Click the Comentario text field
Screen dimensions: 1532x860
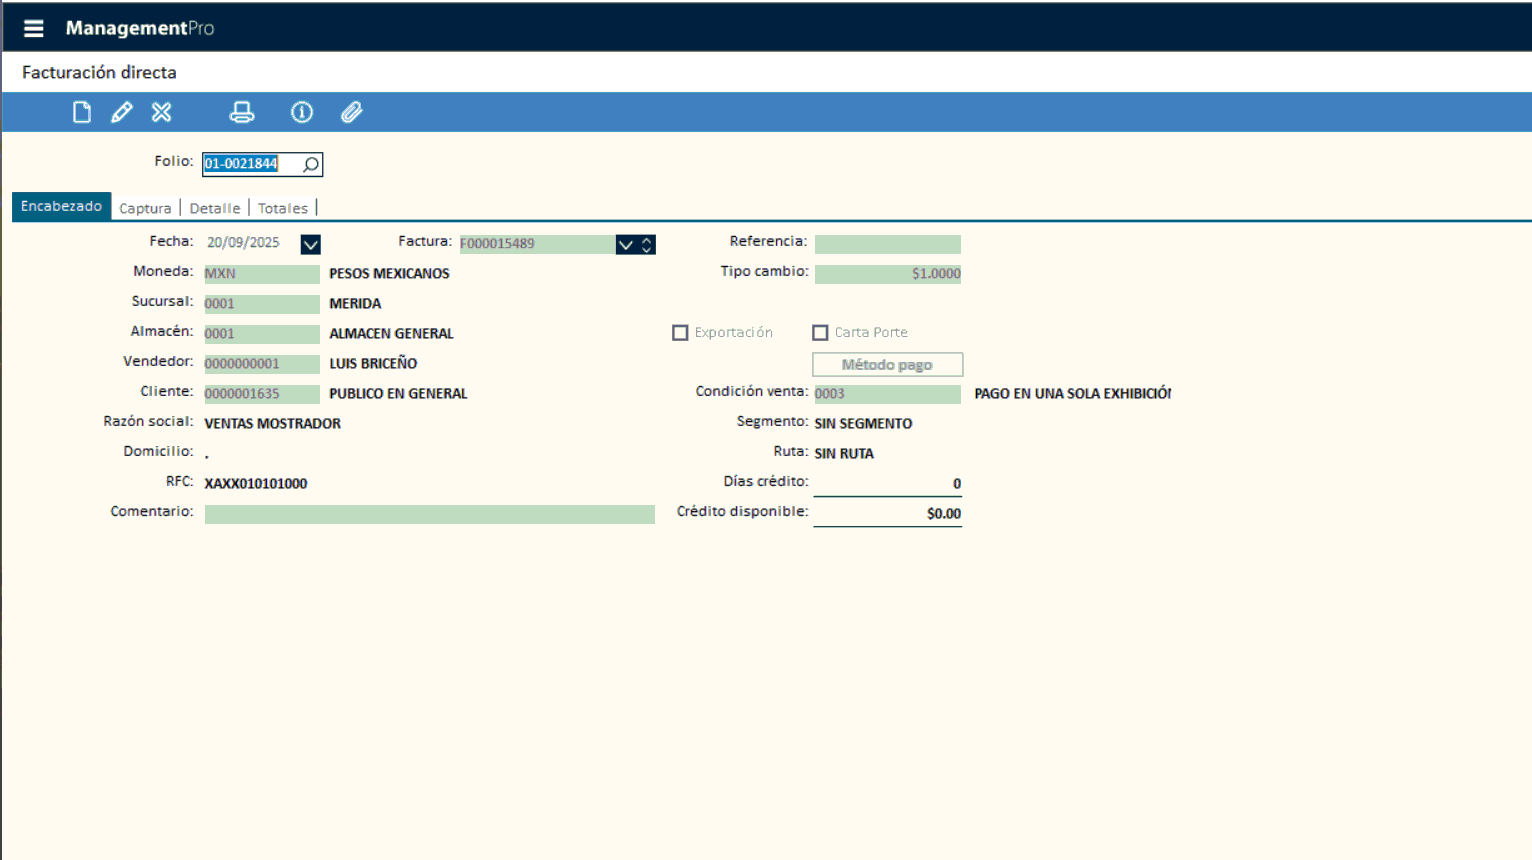point(429,514)
